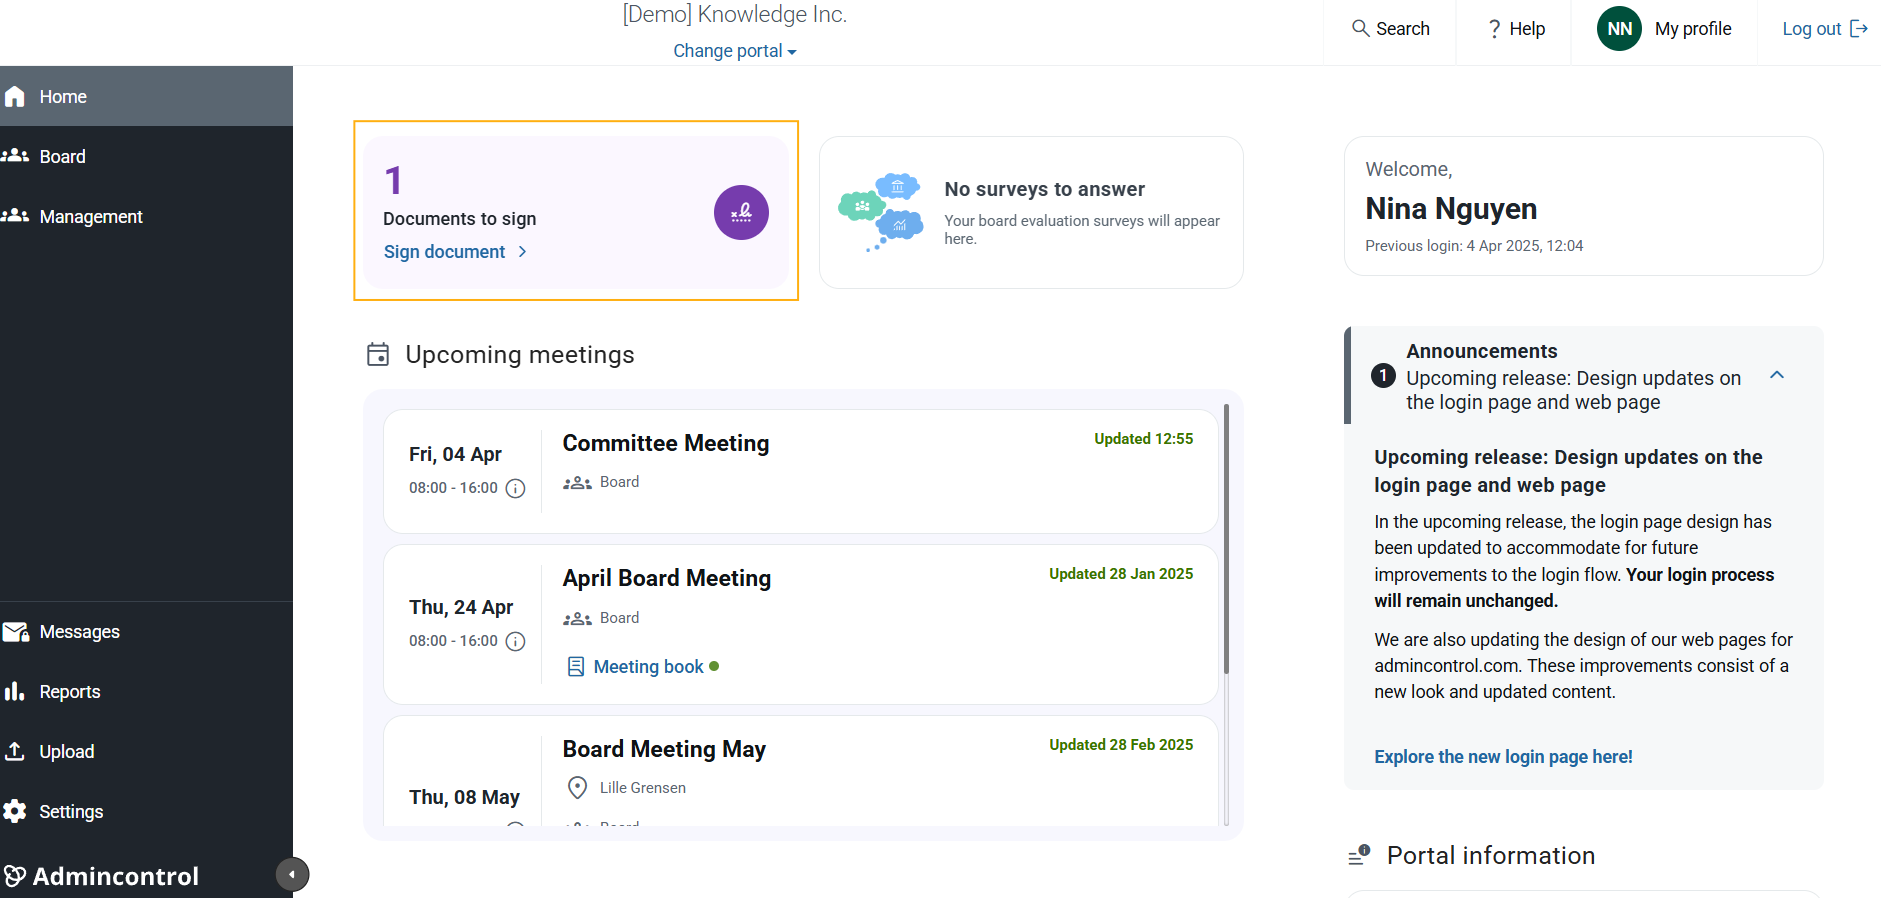Open the Board Meeting May entry

pos(664,749)
